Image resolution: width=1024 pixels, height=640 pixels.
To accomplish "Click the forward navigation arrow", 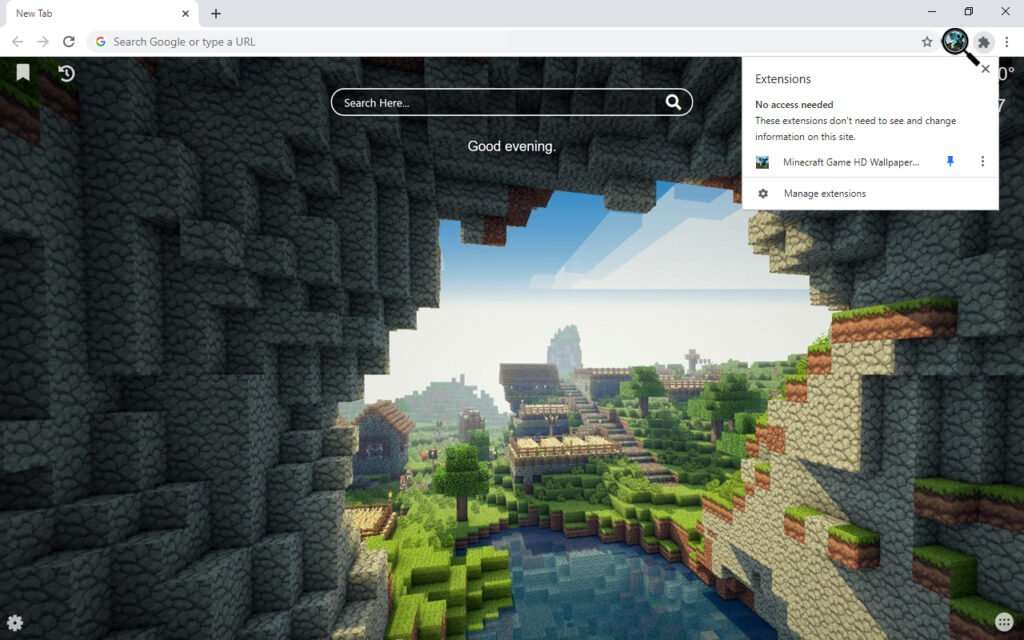I will click(42, 42).
